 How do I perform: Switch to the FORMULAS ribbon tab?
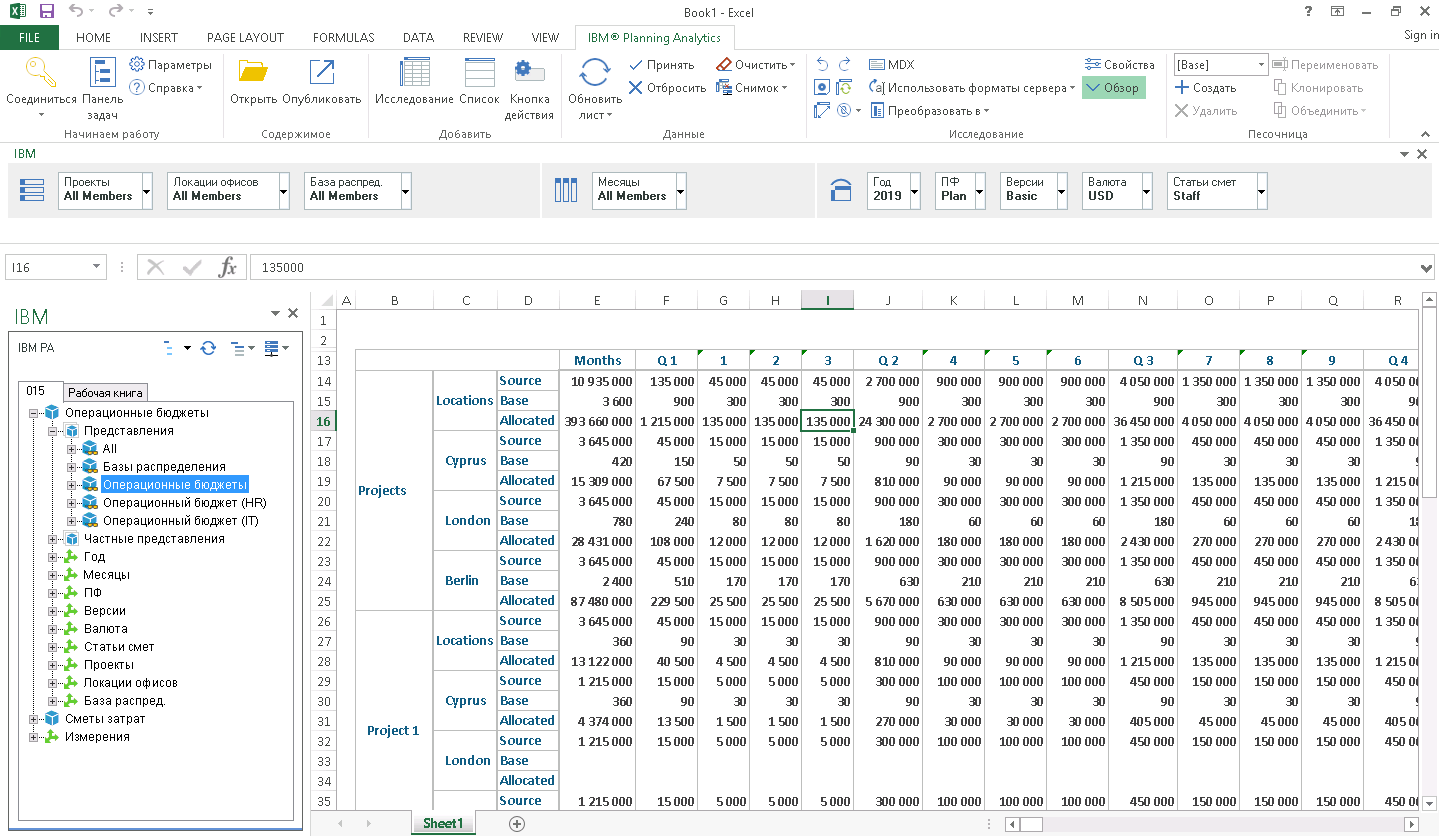coord(343,38)
